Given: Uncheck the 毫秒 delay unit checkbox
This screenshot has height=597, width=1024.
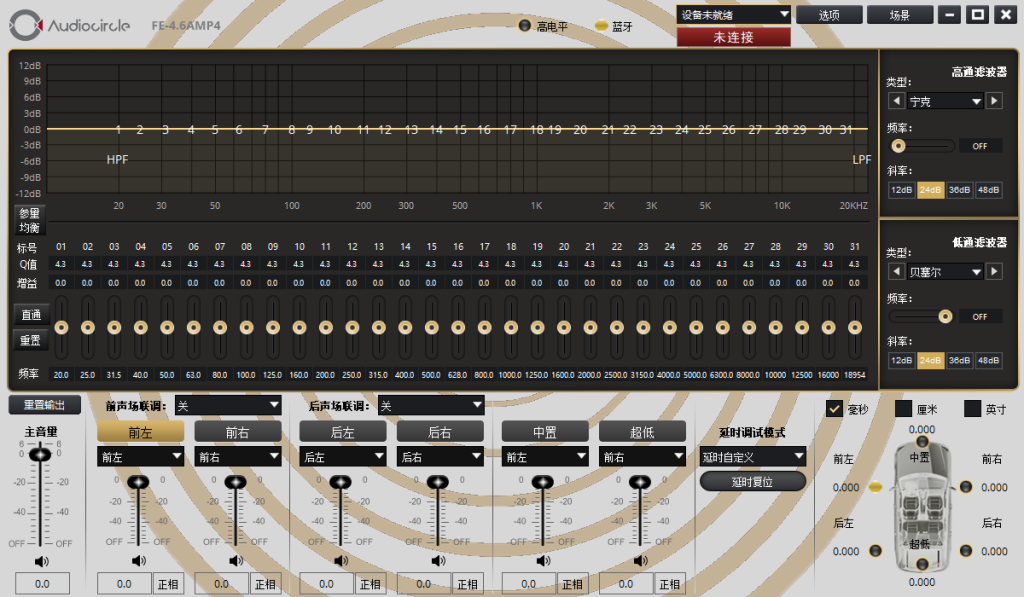Looking at the screenshot, I should [834, 409].
